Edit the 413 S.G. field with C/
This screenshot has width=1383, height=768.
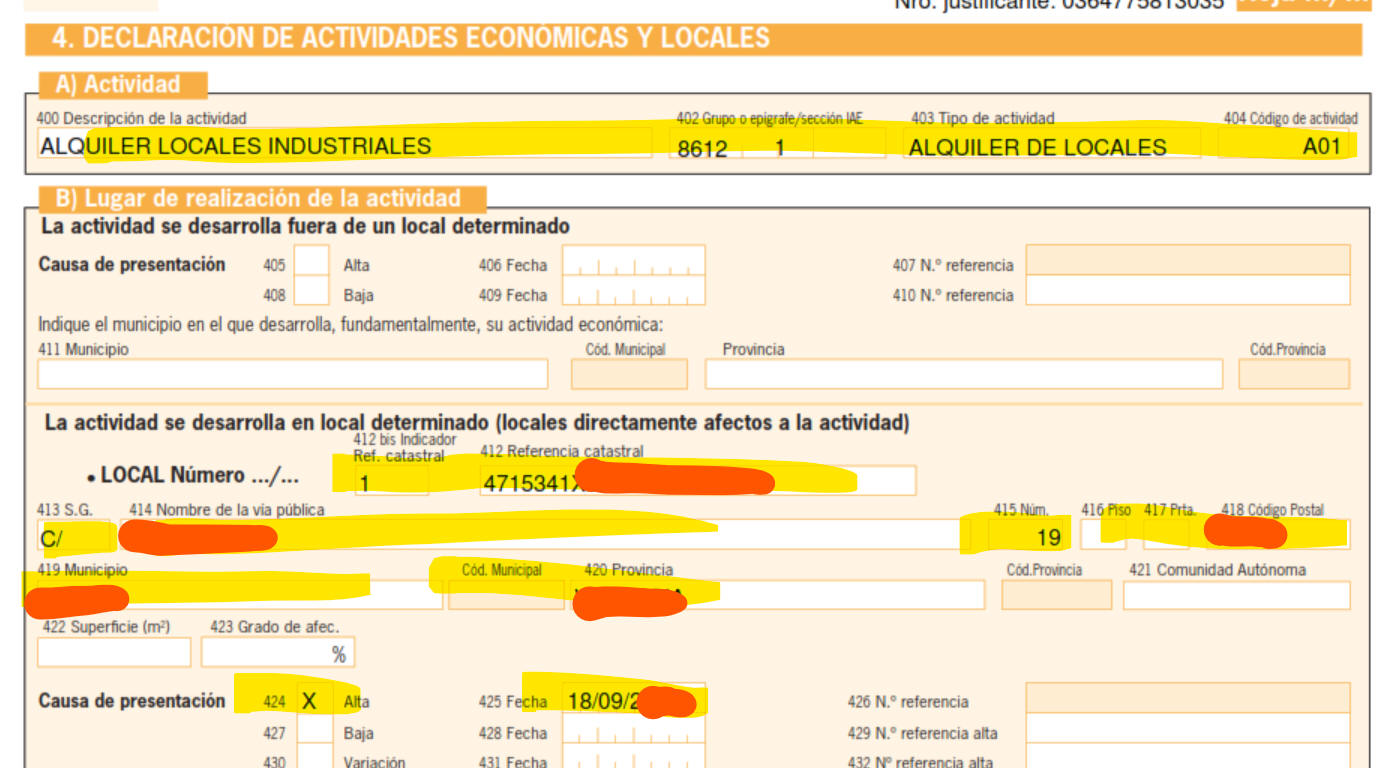point(76,535)
